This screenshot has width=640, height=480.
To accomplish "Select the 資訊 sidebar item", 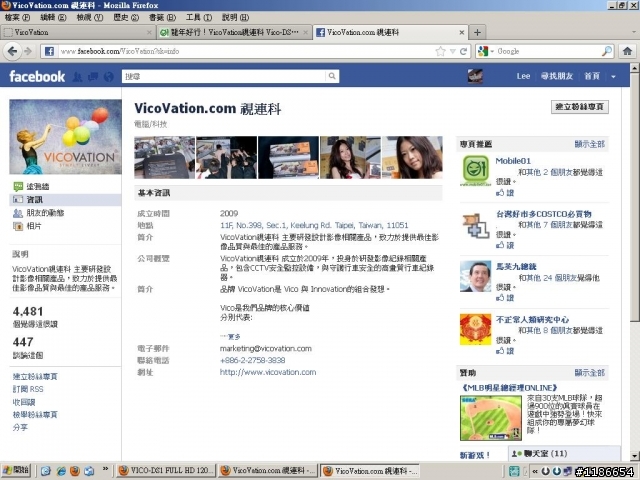I will point(65,200).
